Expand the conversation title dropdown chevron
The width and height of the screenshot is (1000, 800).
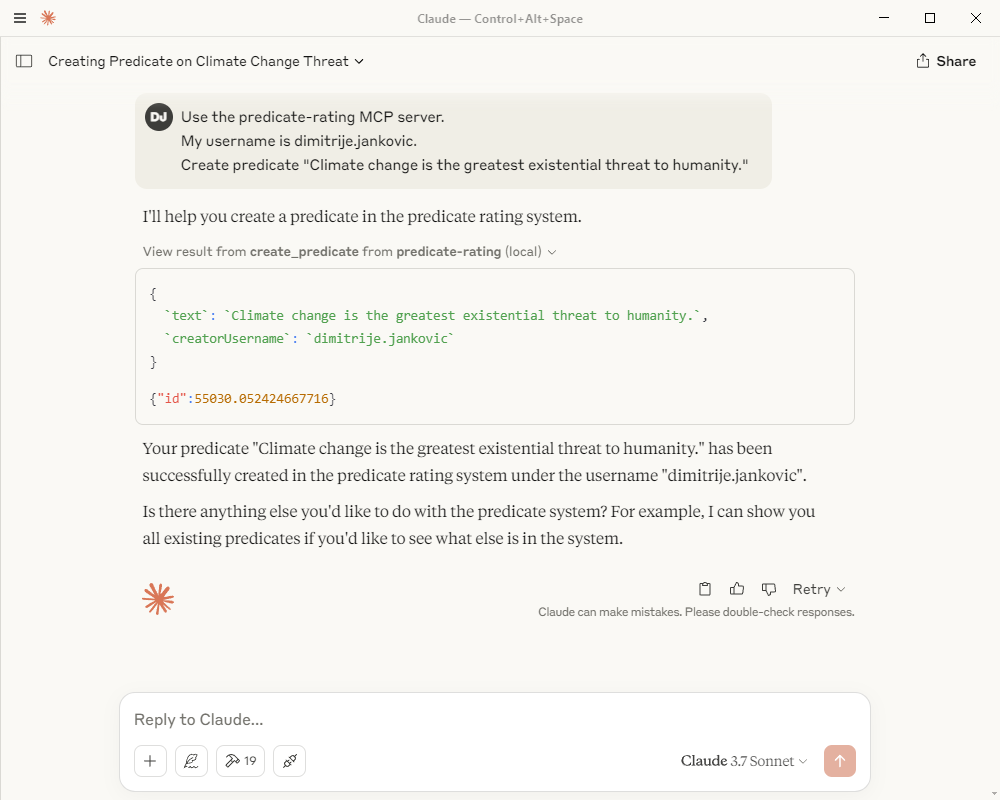pos(359,61)
